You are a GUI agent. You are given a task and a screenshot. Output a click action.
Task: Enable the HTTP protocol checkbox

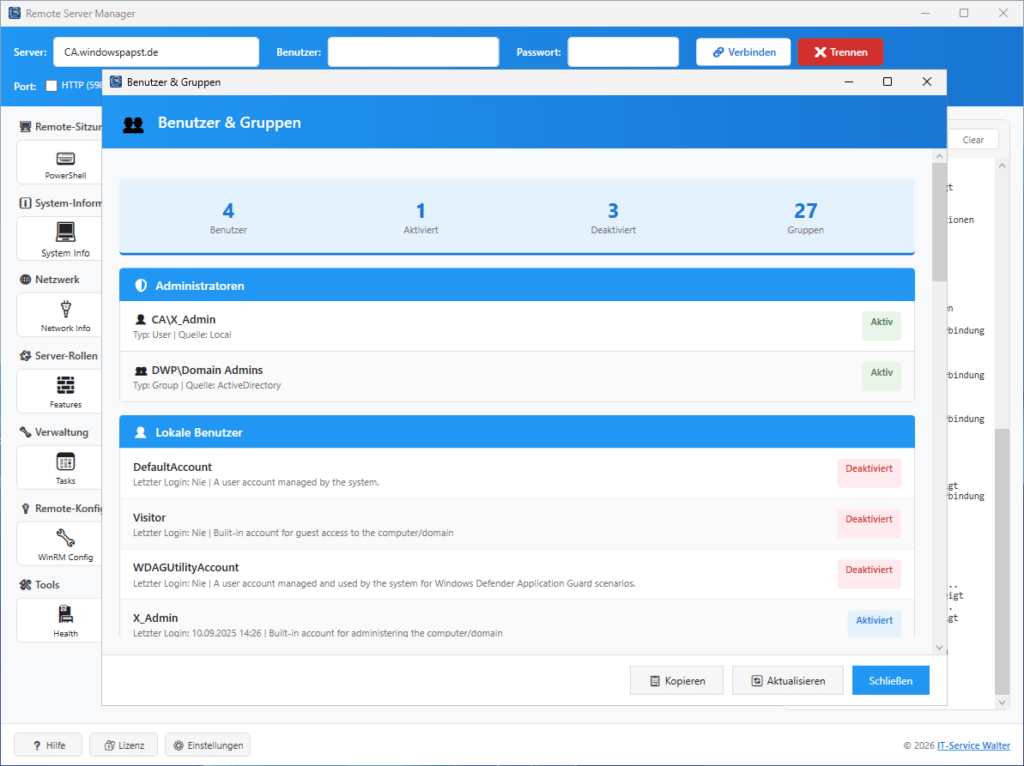(x=49, y=86)
